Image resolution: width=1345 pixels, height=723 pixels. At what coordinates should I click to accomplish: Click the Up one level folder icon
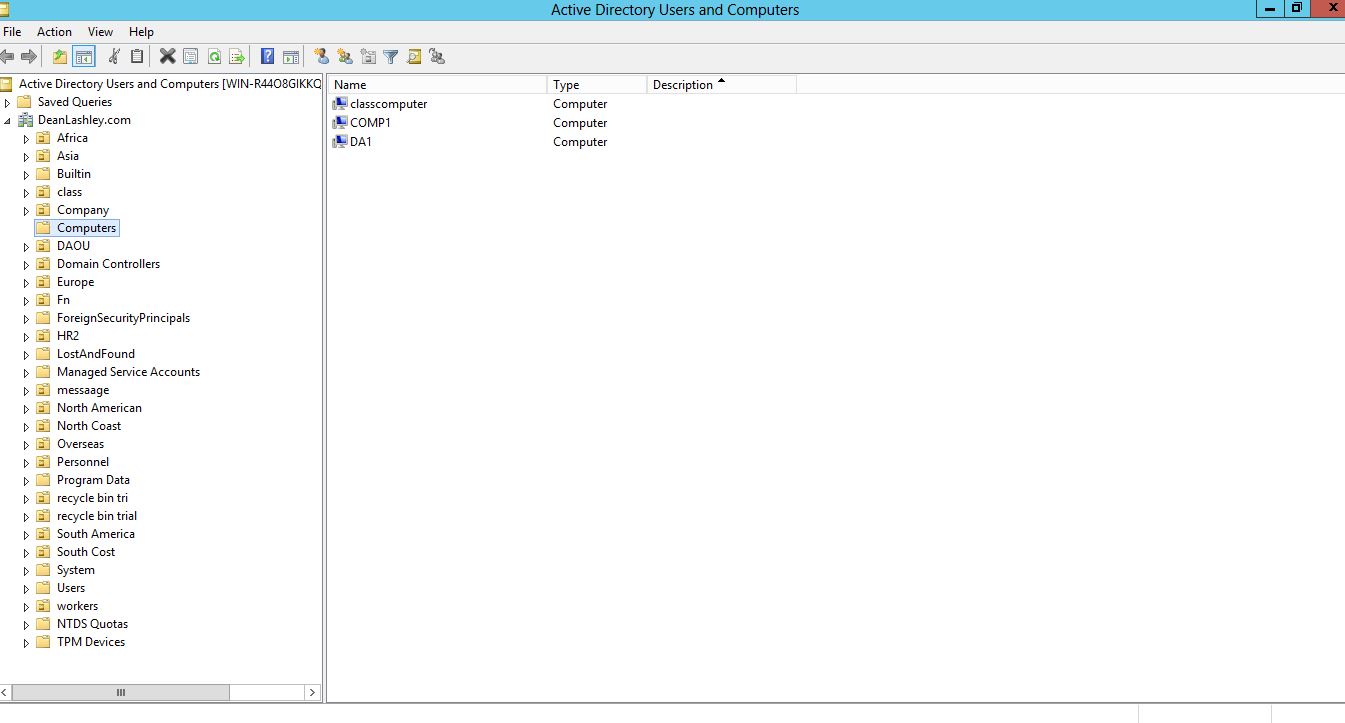coord(60,57)
